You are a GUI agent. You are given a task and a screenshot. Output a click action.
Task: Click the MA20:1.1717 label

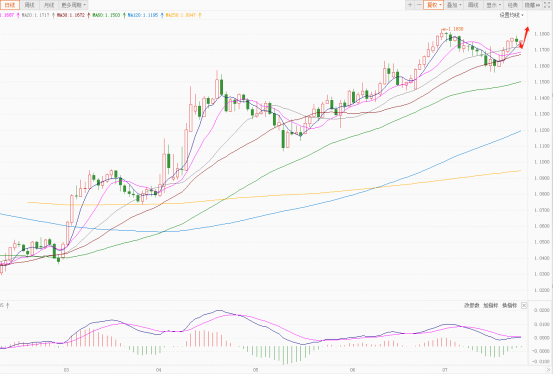(x=36, y=16)
